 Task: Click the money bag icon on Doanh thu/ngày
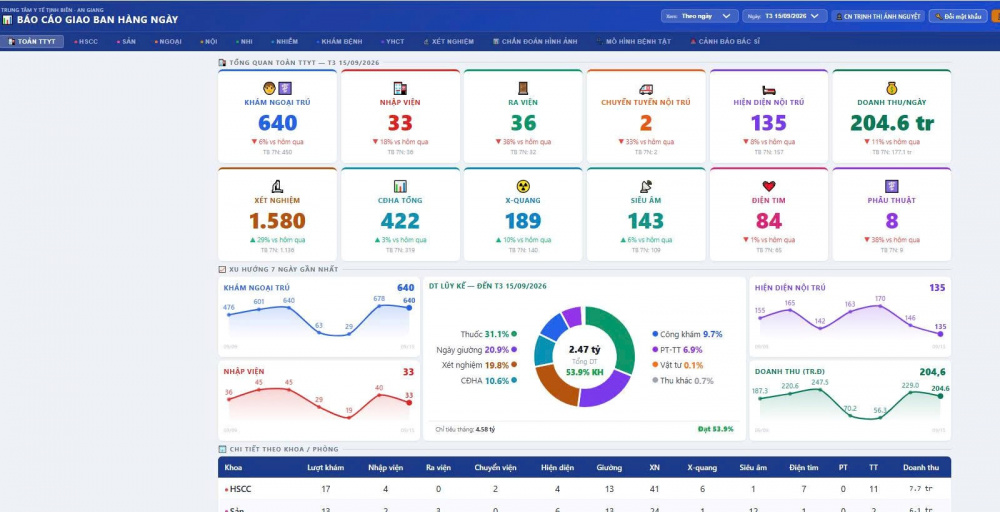click(x=892, y=89)
